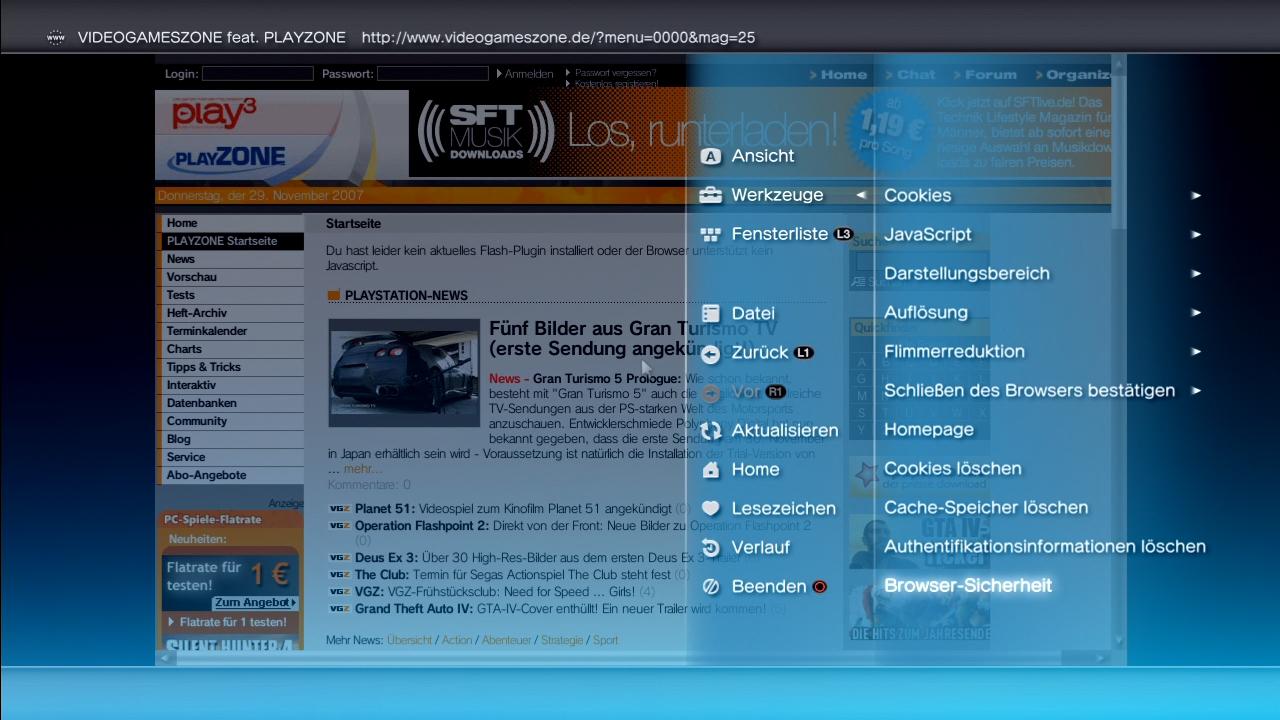Reload the page via Aktualisieren icon
Screen dimensions: 1280x720
click(x=710, y=431)
